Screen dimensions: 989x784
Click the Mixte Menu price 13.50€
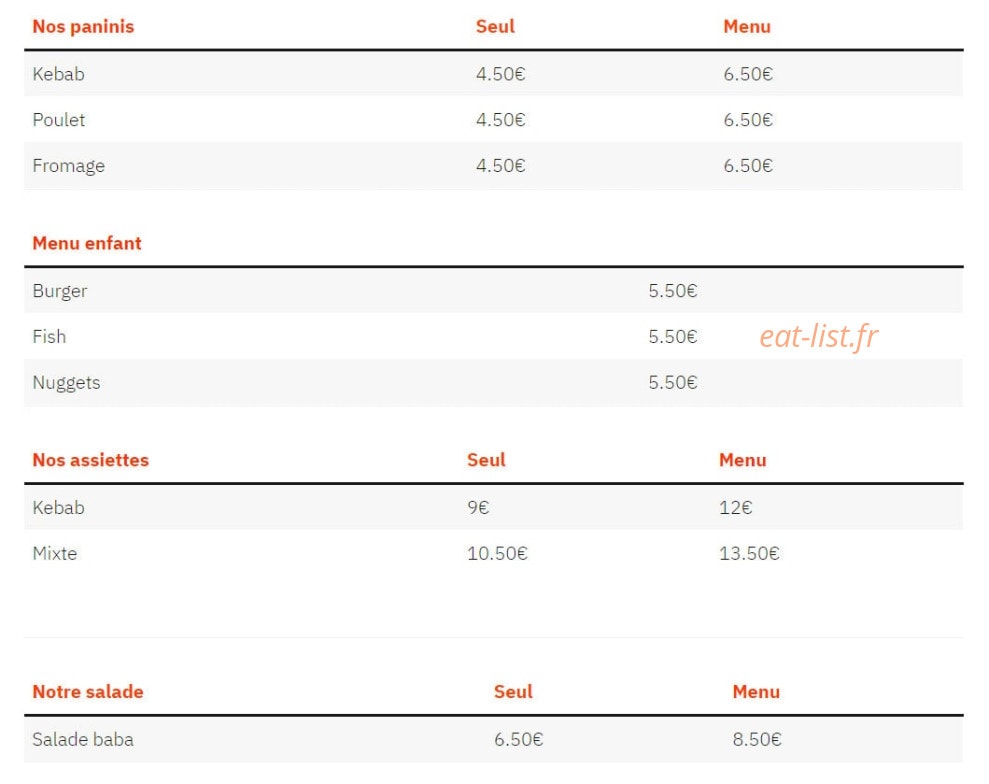[749, 554]
